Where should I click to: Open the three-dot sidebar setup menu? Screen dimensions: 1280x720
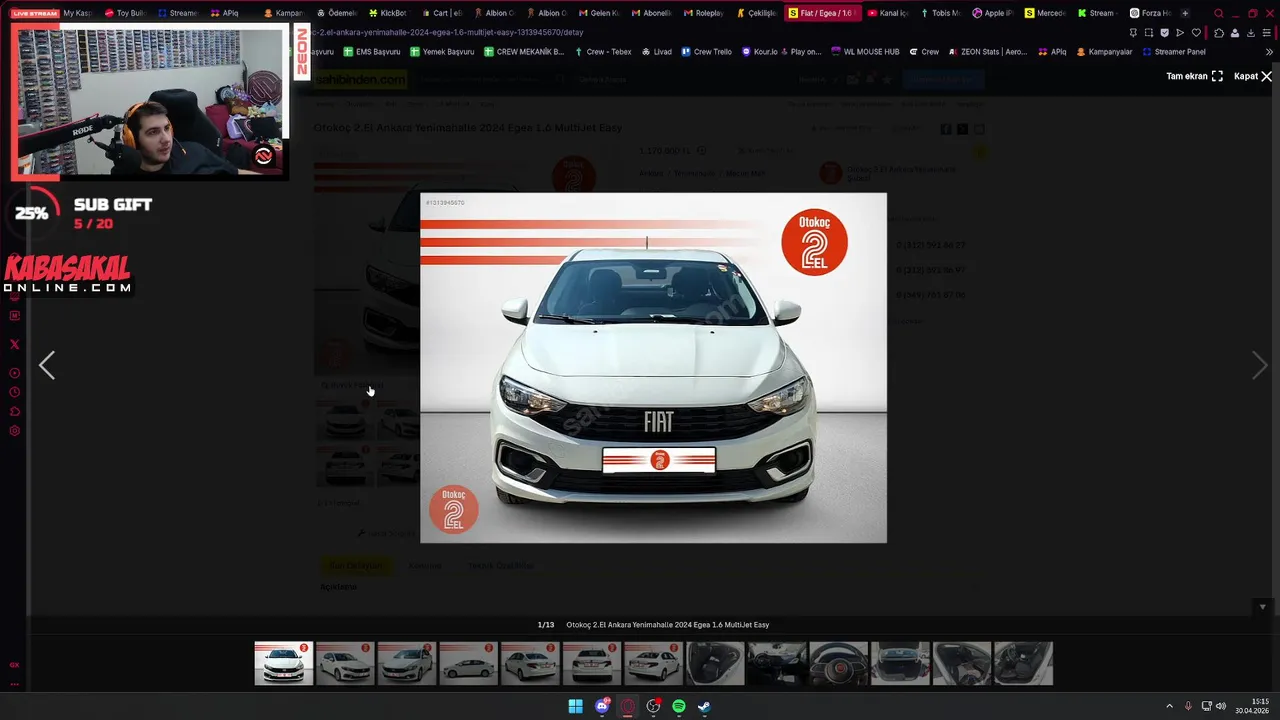pyautogui.click(x=14, y=685)
